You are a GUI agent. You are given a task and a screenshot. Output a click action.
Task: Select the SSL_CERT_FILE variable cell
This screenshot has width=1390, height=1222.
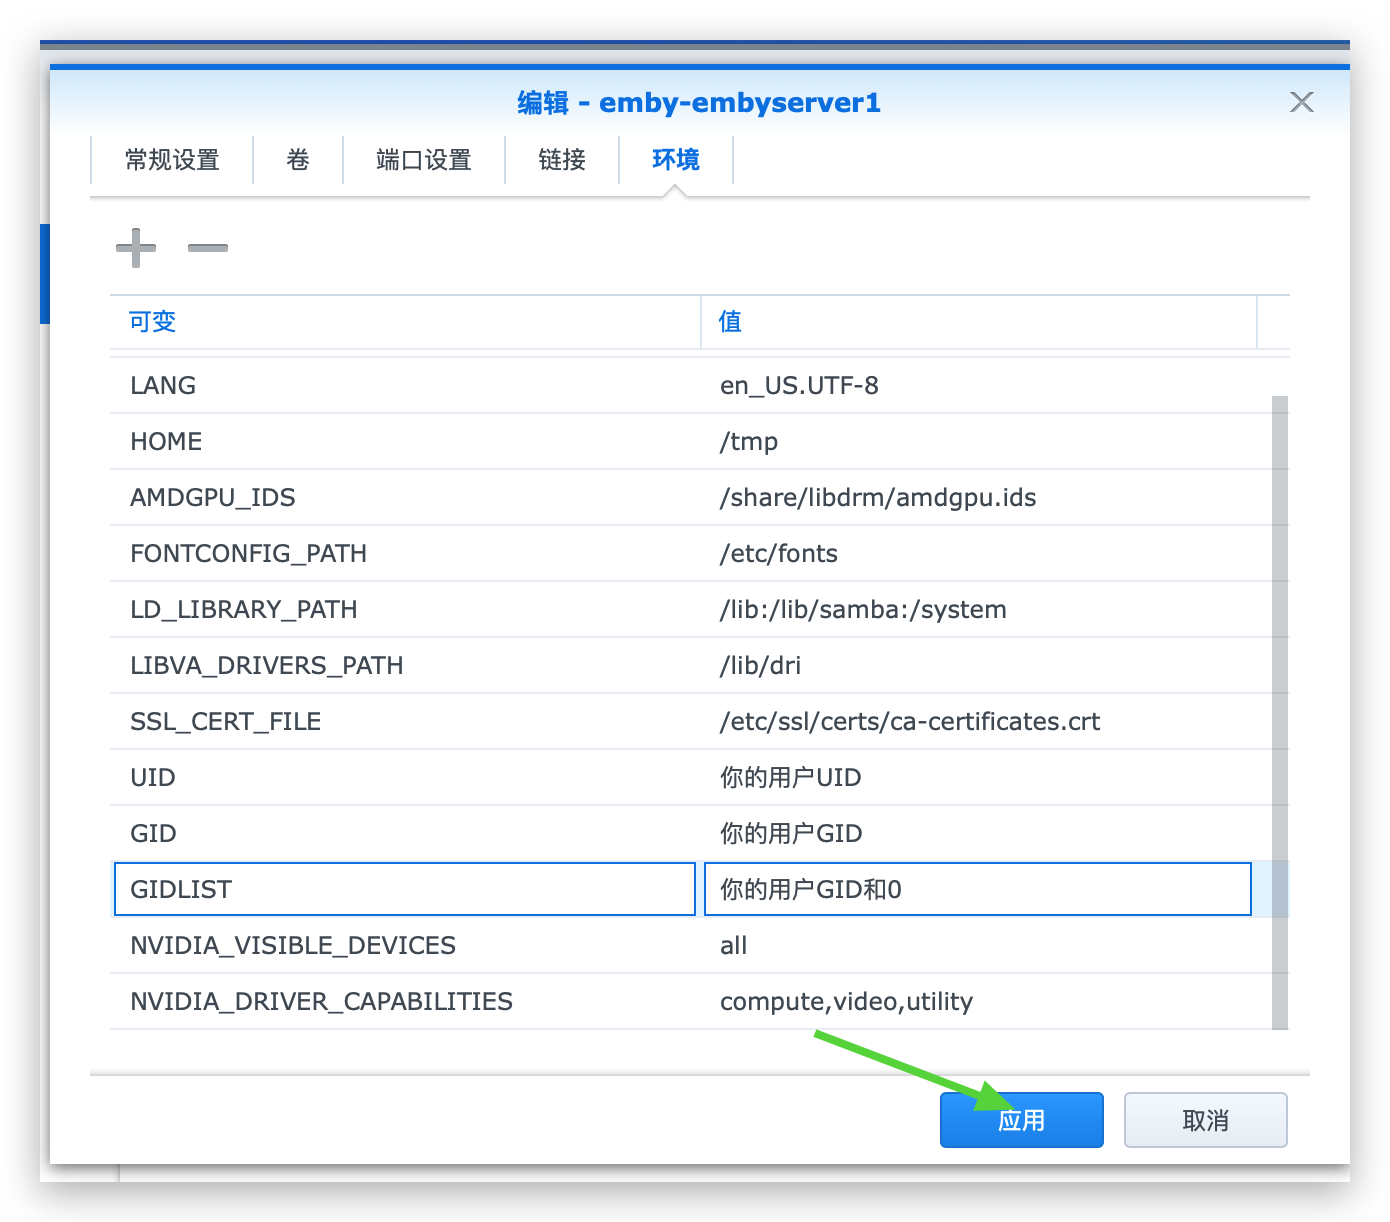[x=405, y=722]
